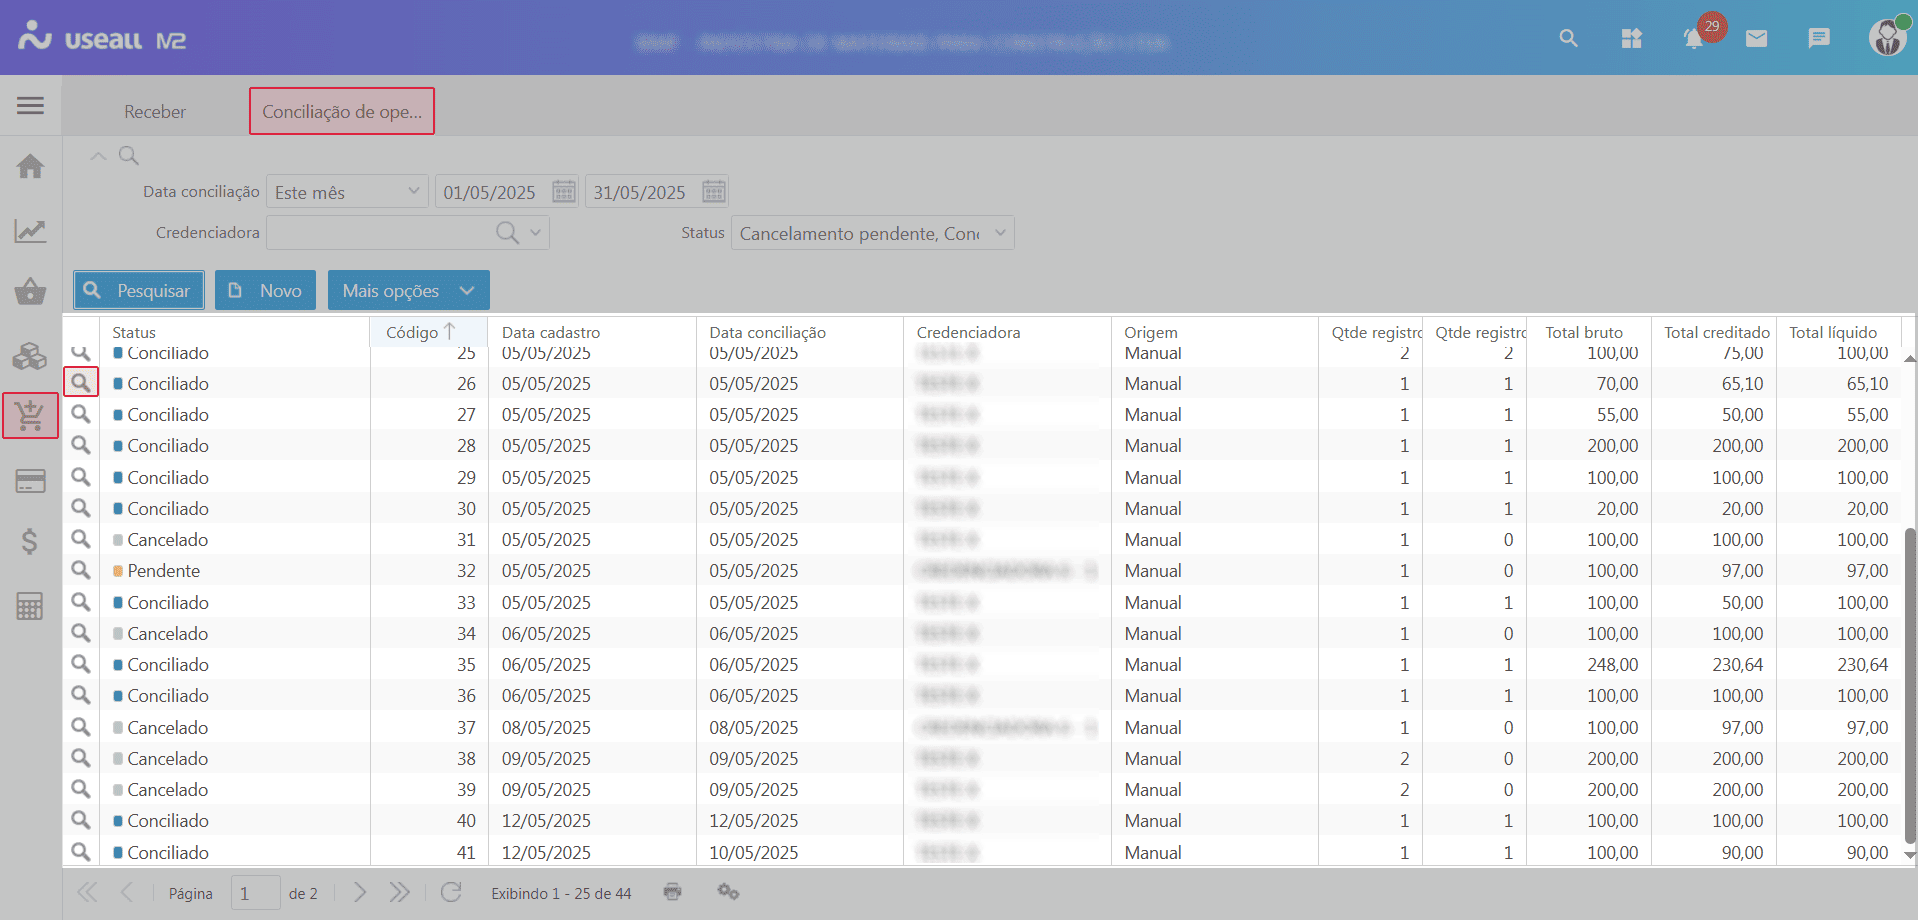Click the mail envelope icon in header

click(x=1756, y=39)
